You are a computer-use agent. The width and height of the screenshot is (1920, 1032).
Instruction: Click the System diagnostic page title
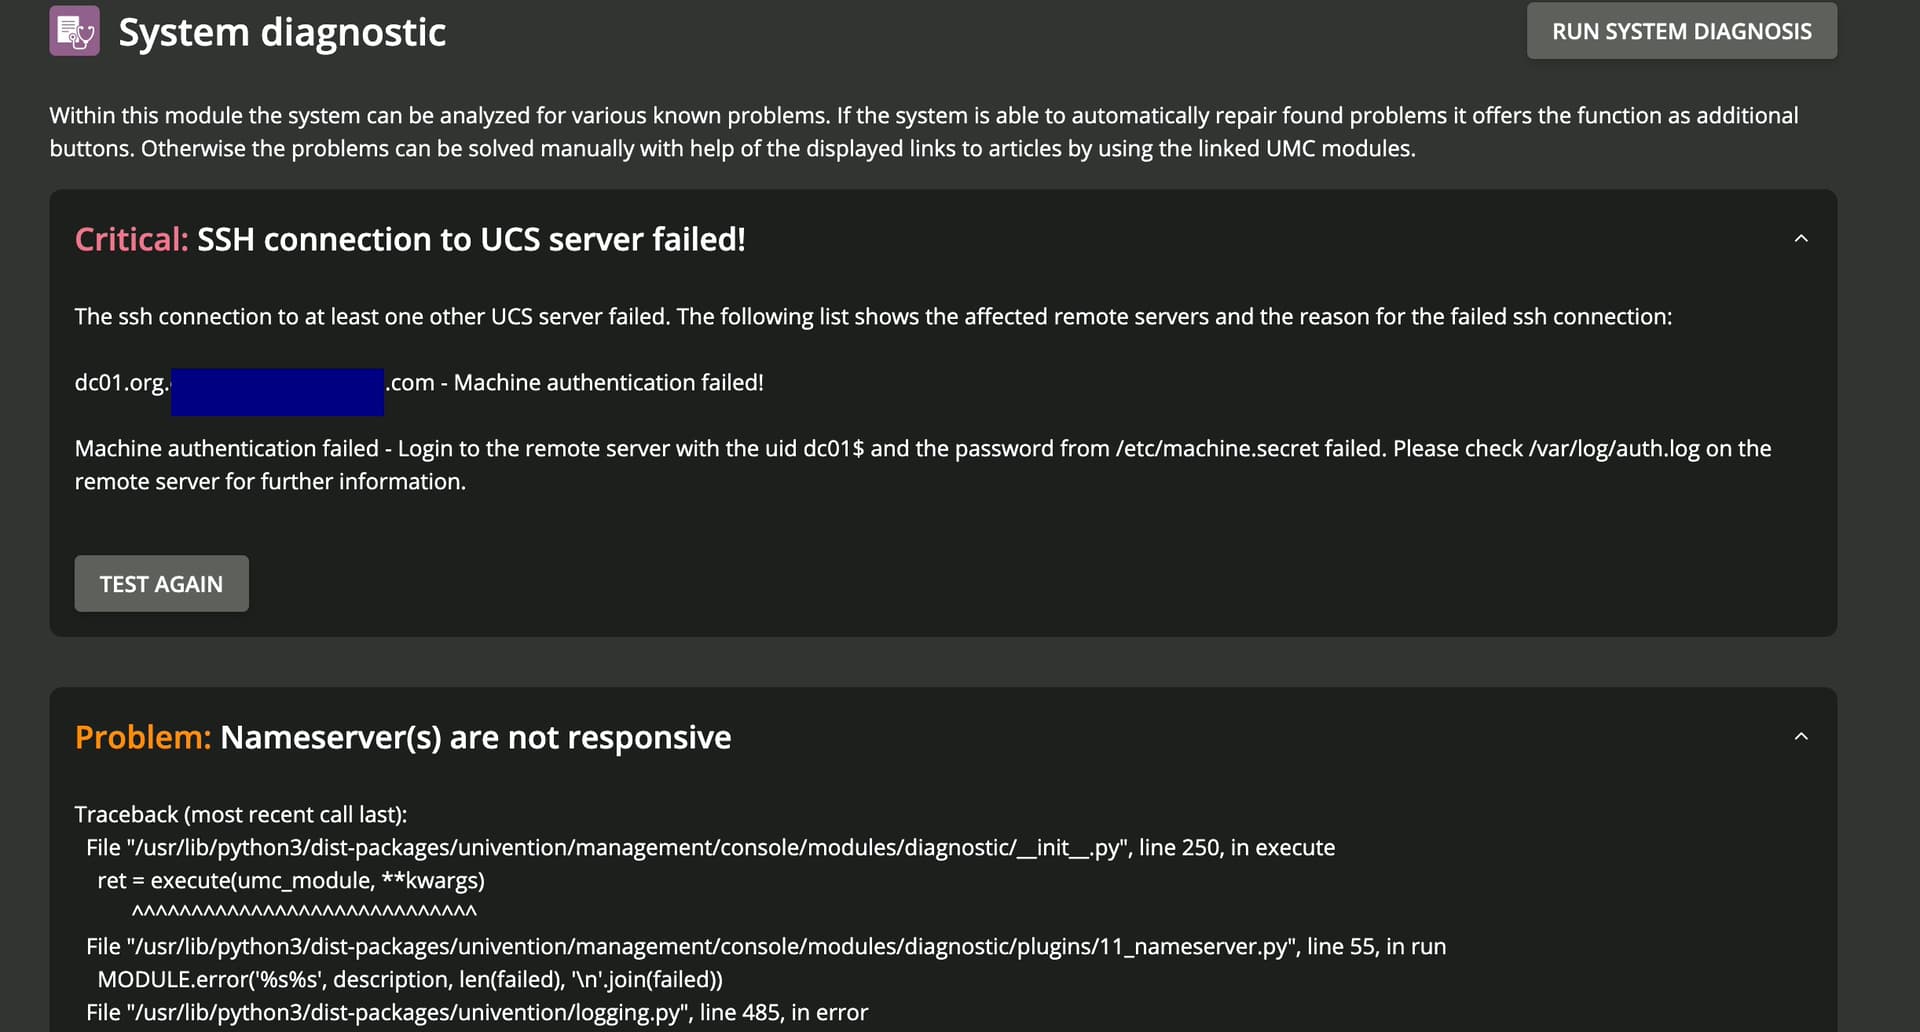282,32
